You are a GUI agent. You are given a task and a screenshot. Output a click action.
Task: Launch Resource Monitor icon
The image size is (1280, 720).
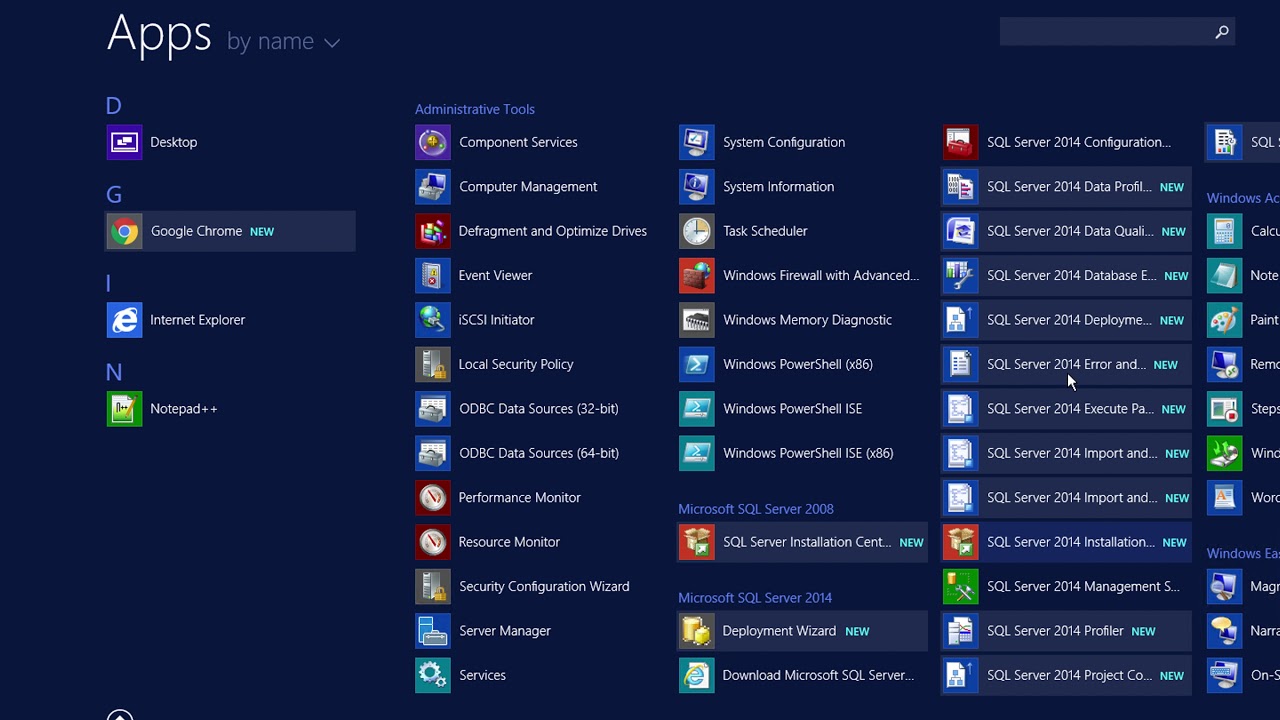tap(433, 542)
